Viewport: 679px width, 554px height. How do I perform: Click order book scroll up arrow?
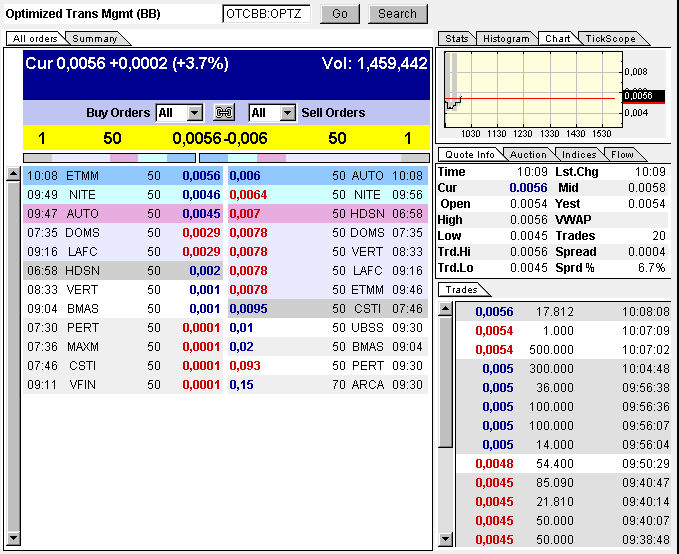(x=13, y=174)
